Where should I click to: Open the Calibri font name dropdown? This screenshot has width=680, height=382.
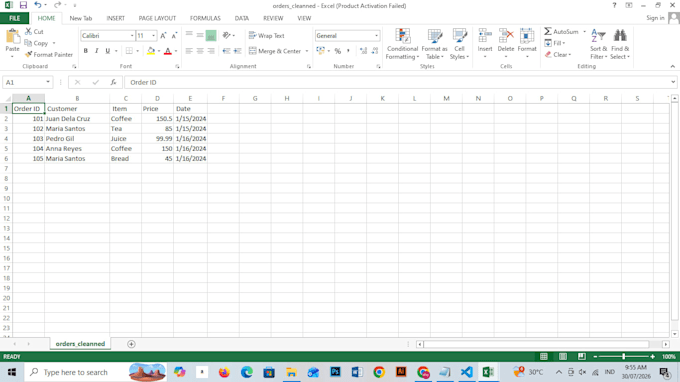click(132, 36)
